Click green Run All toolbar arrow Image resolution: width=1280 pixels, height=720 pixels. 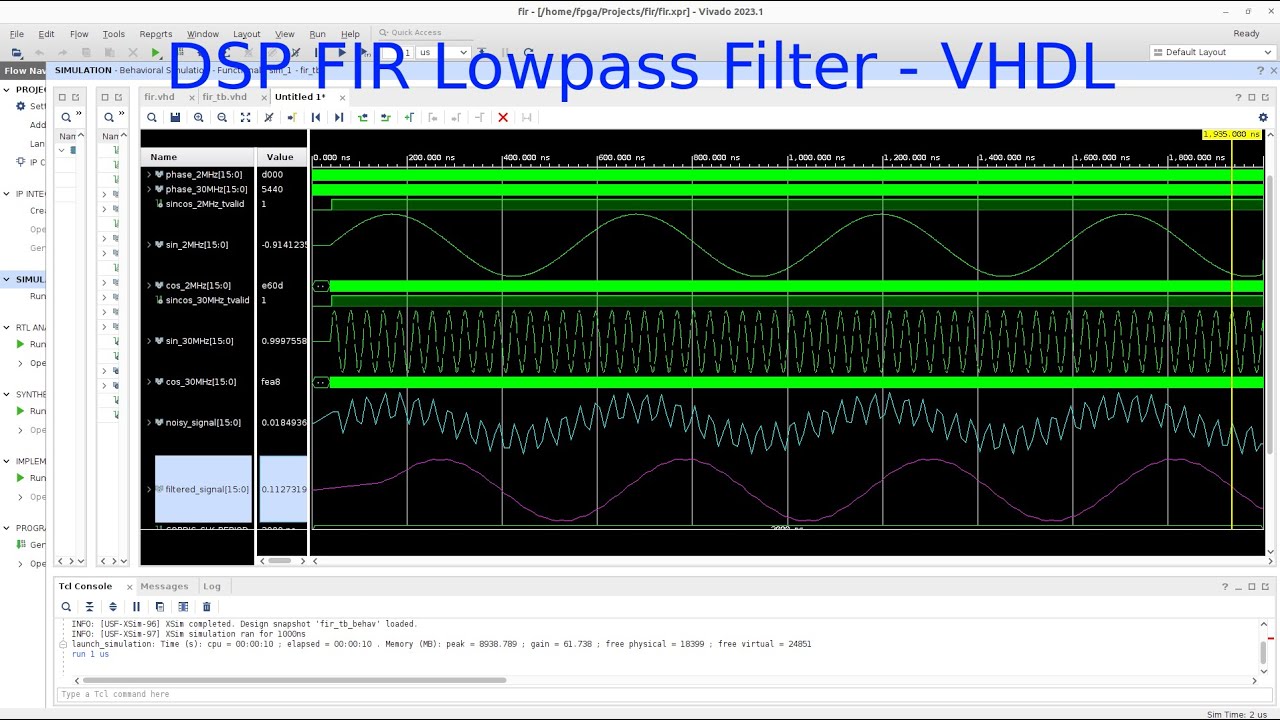click(155, 52)
